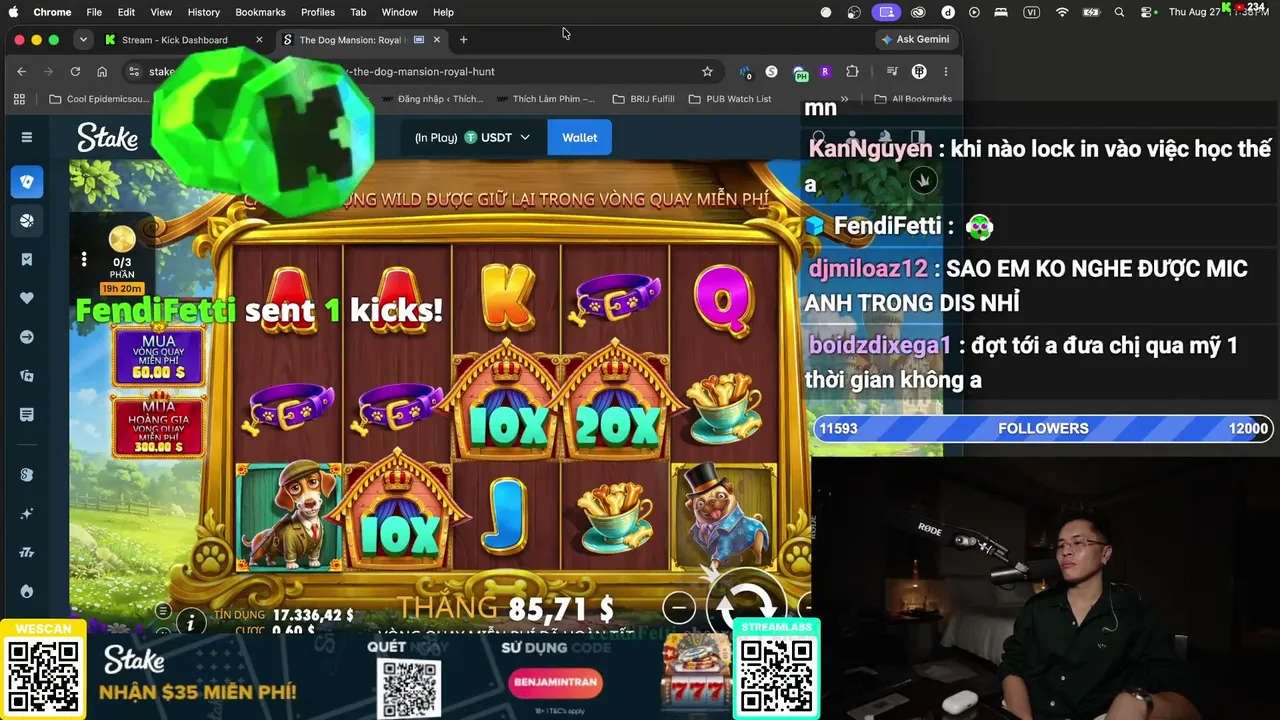The height and width of the screenshot is (720, 1280).
Task: Open the stacked cards icon in sidebar
Action: [27, 376]
